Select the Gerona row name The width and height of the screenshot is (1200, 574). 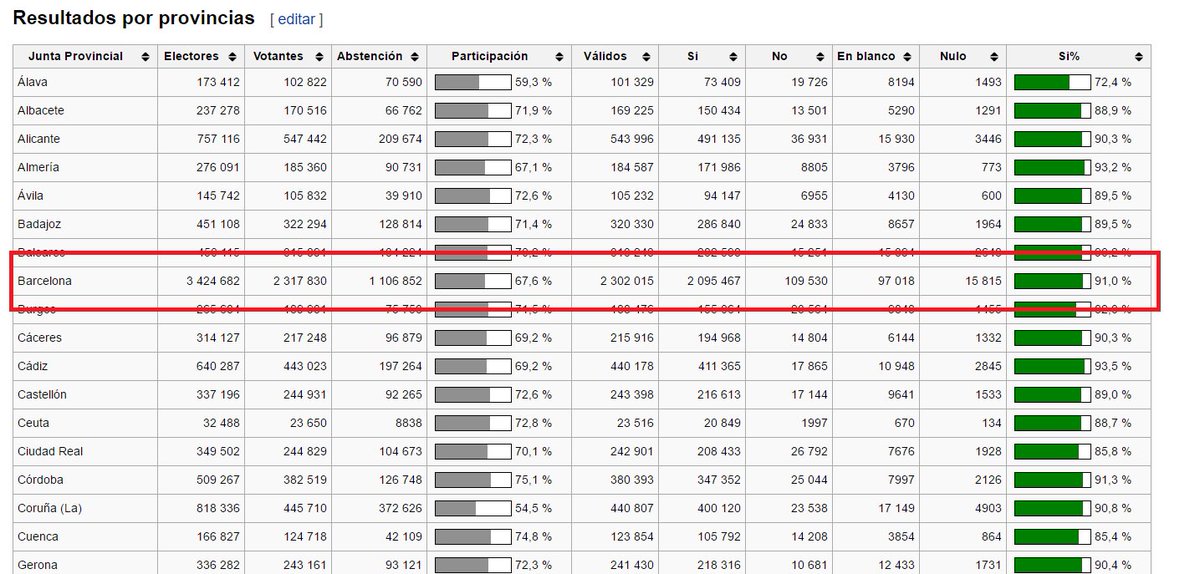(38, 565)
